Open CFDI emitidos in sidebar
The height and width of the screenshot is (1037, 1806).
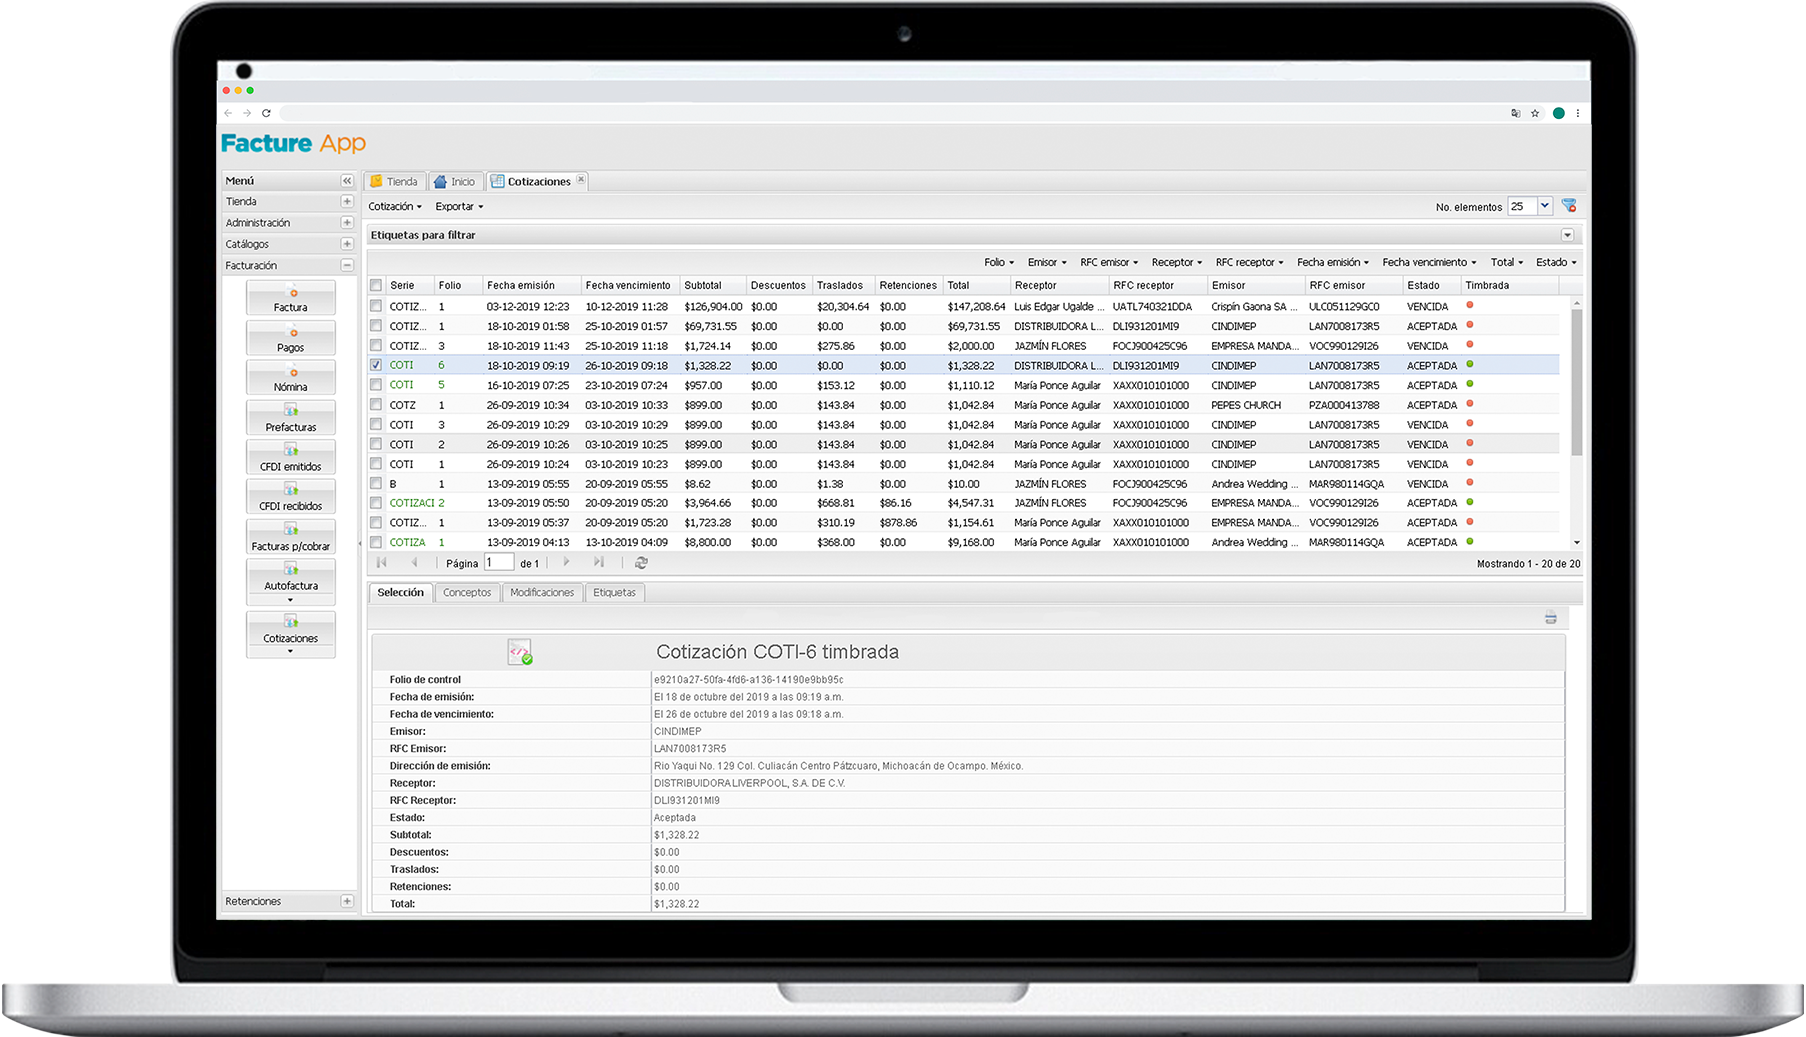click(x=291, y=458)
